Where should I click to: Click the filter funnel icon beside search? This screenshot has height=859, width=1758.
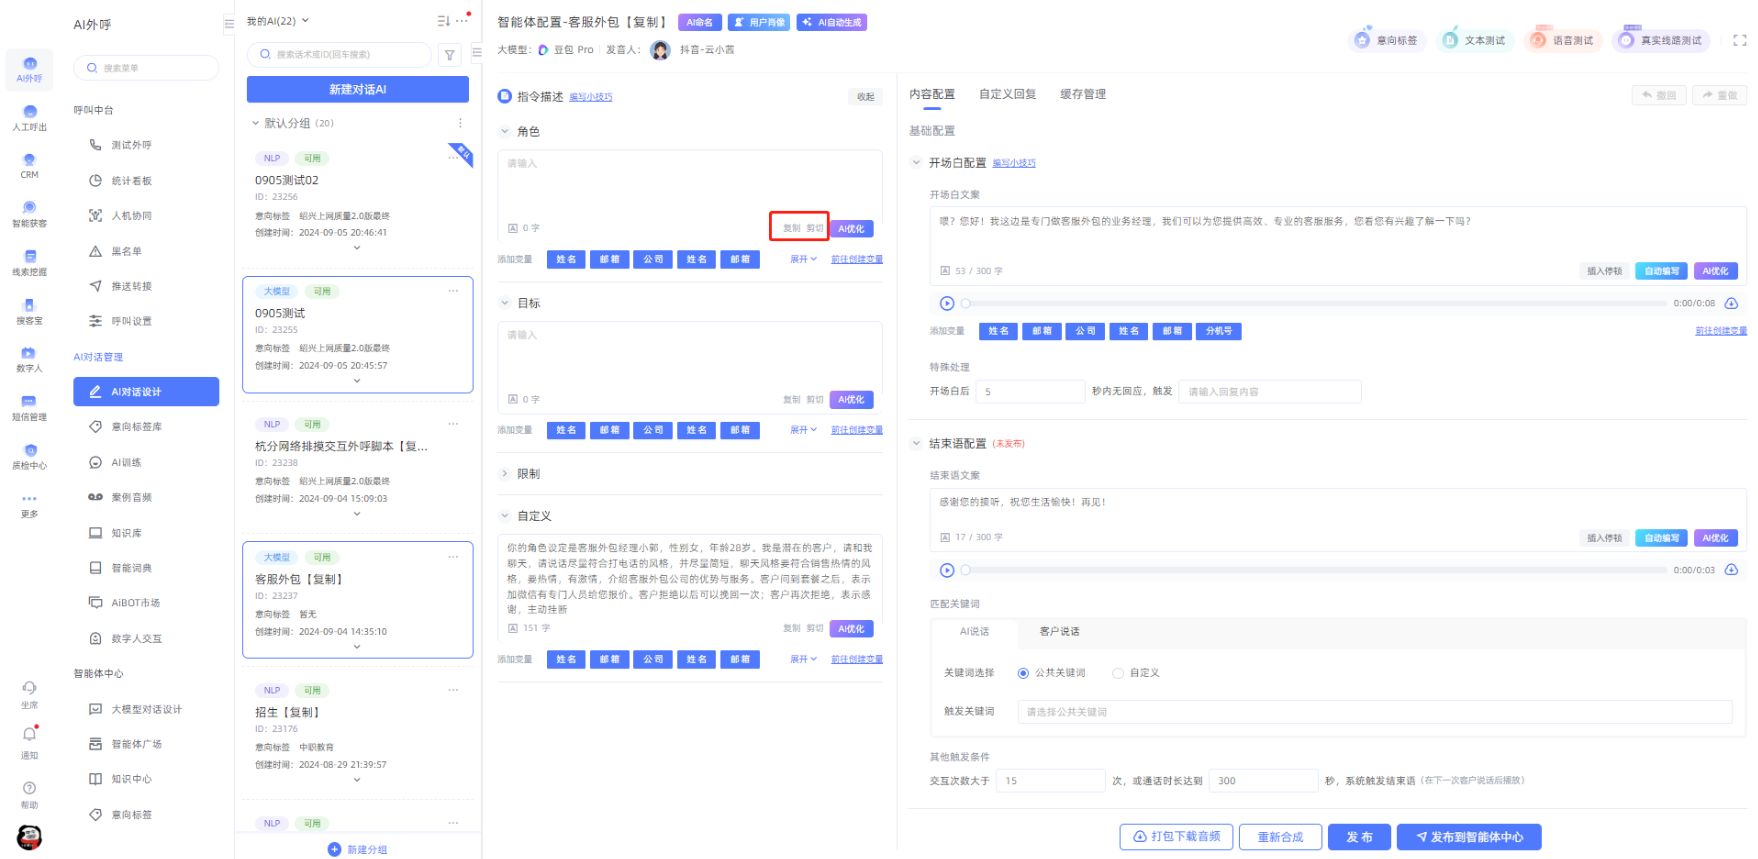pos(450,55)
